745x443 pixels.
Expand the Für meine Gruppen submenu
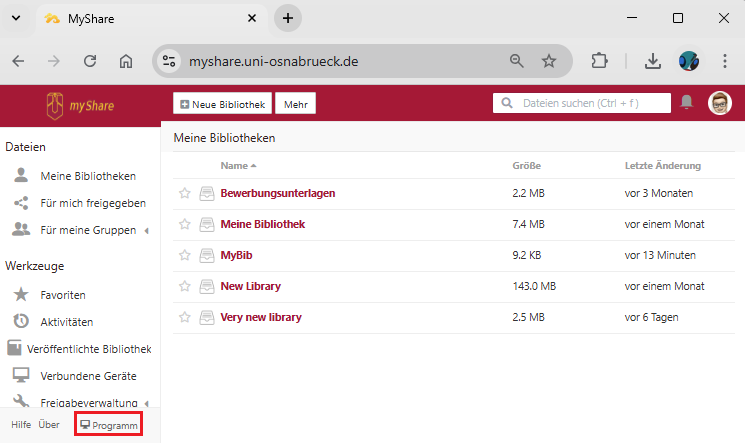pos(147,230)
